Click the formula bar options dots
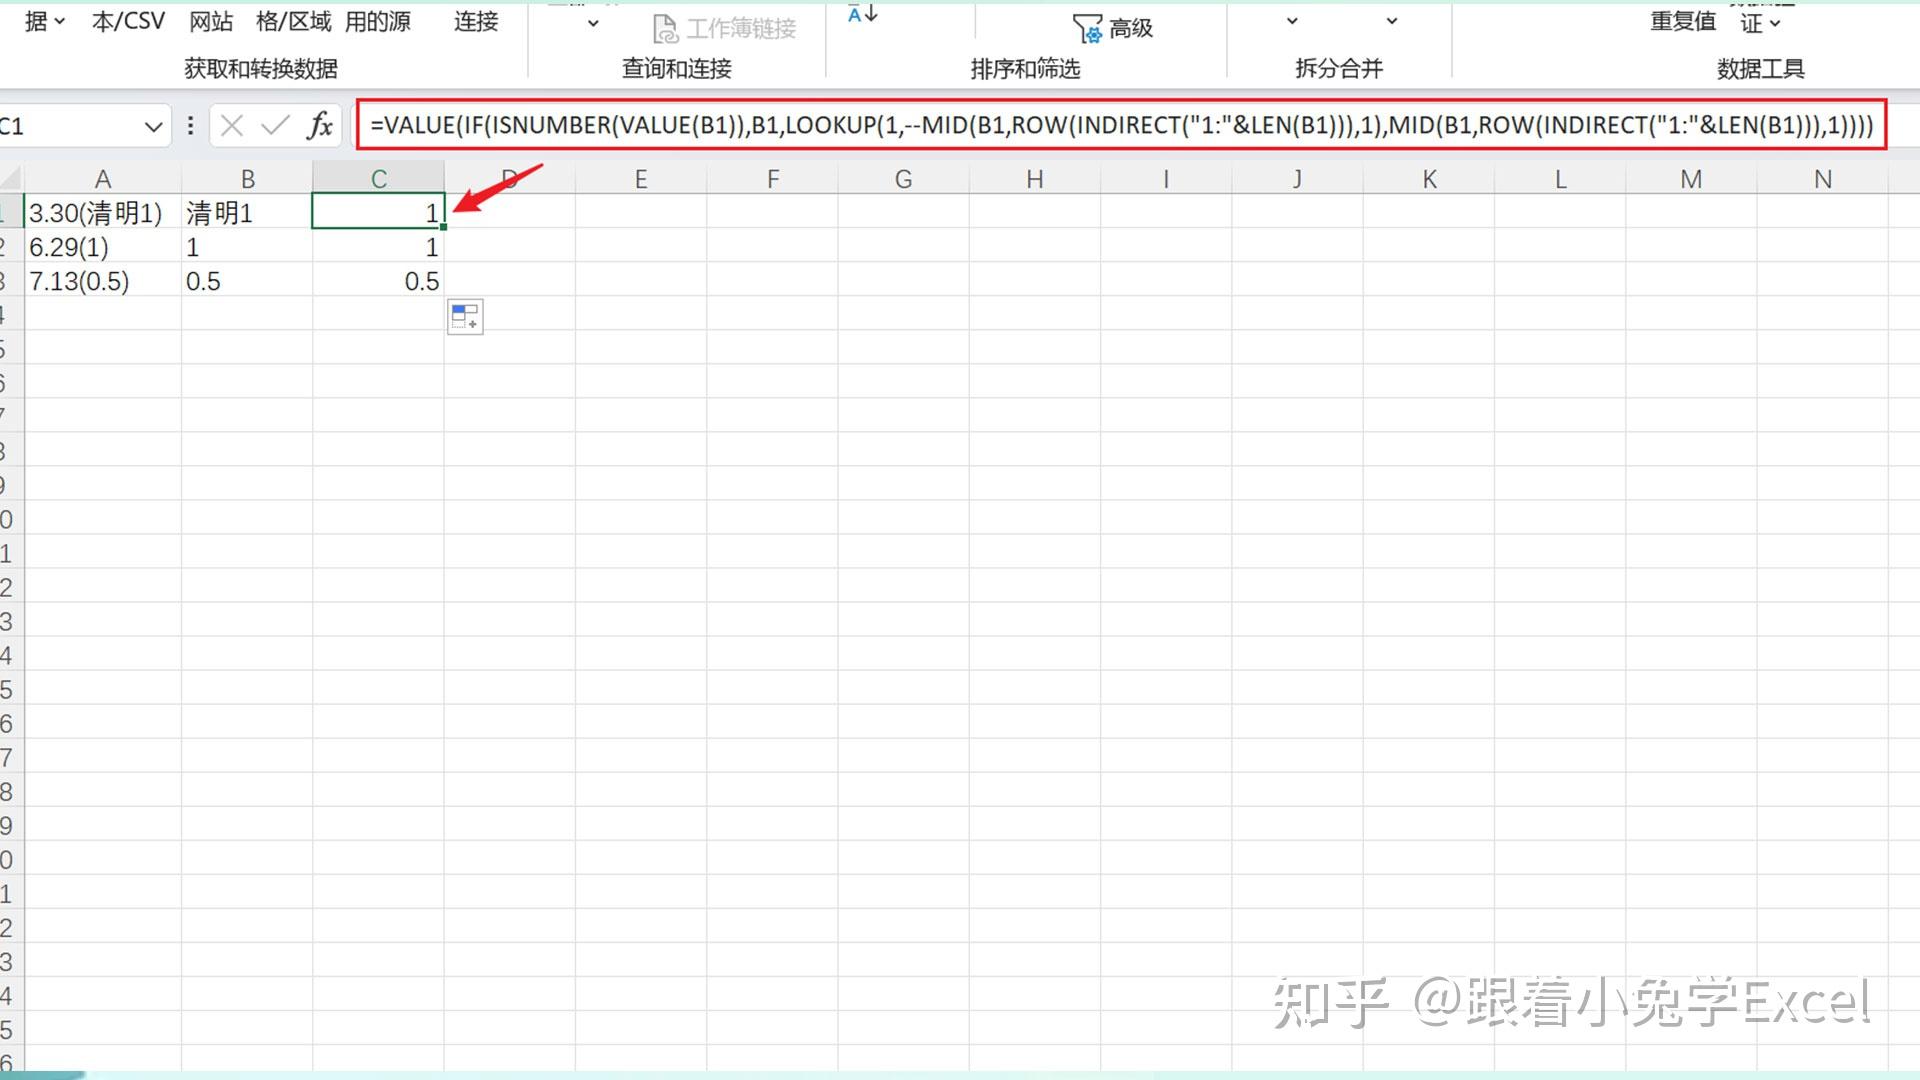This screenshot has height=1080, width=1920. click(x=190, y=126)
